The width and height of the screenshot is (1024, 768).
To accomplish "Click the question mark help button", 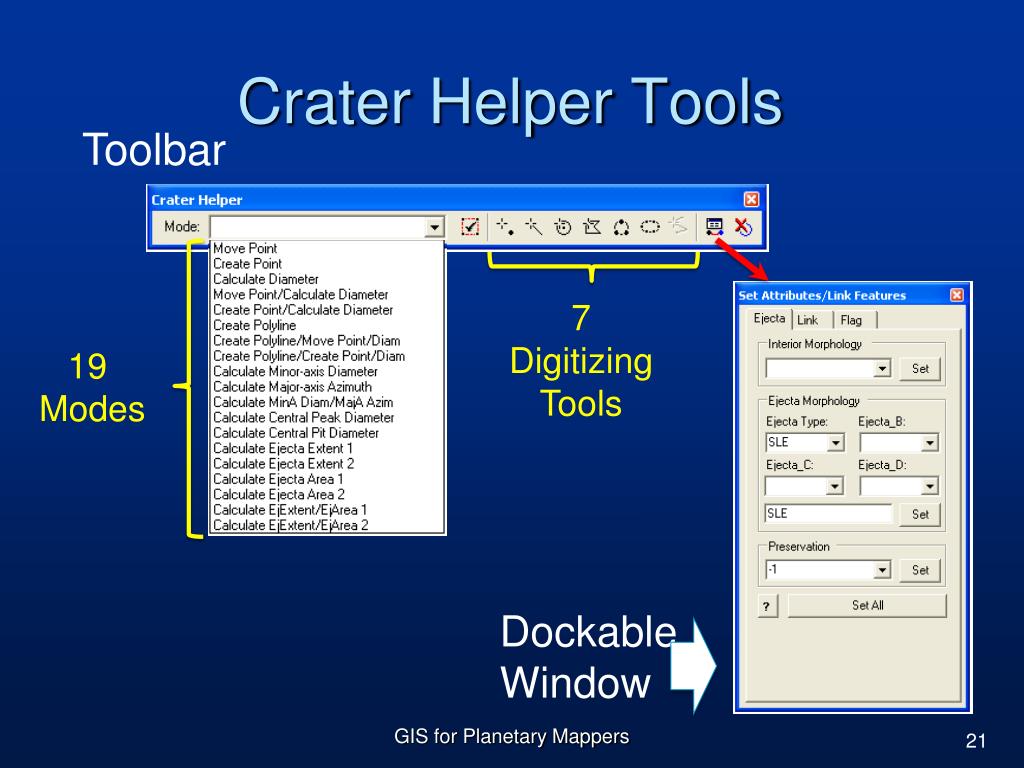I will point(767,607).
